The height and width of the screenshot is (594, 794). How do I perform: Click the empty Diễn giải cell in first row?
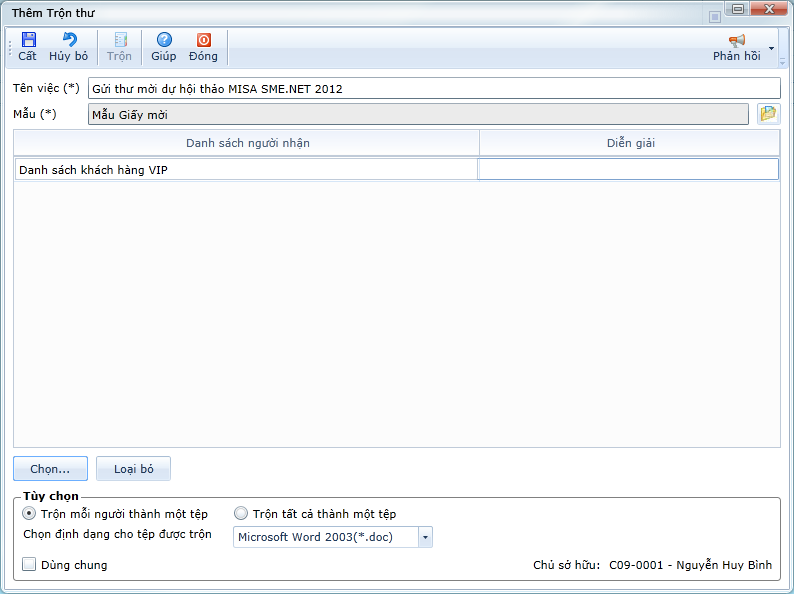(628, 170)
